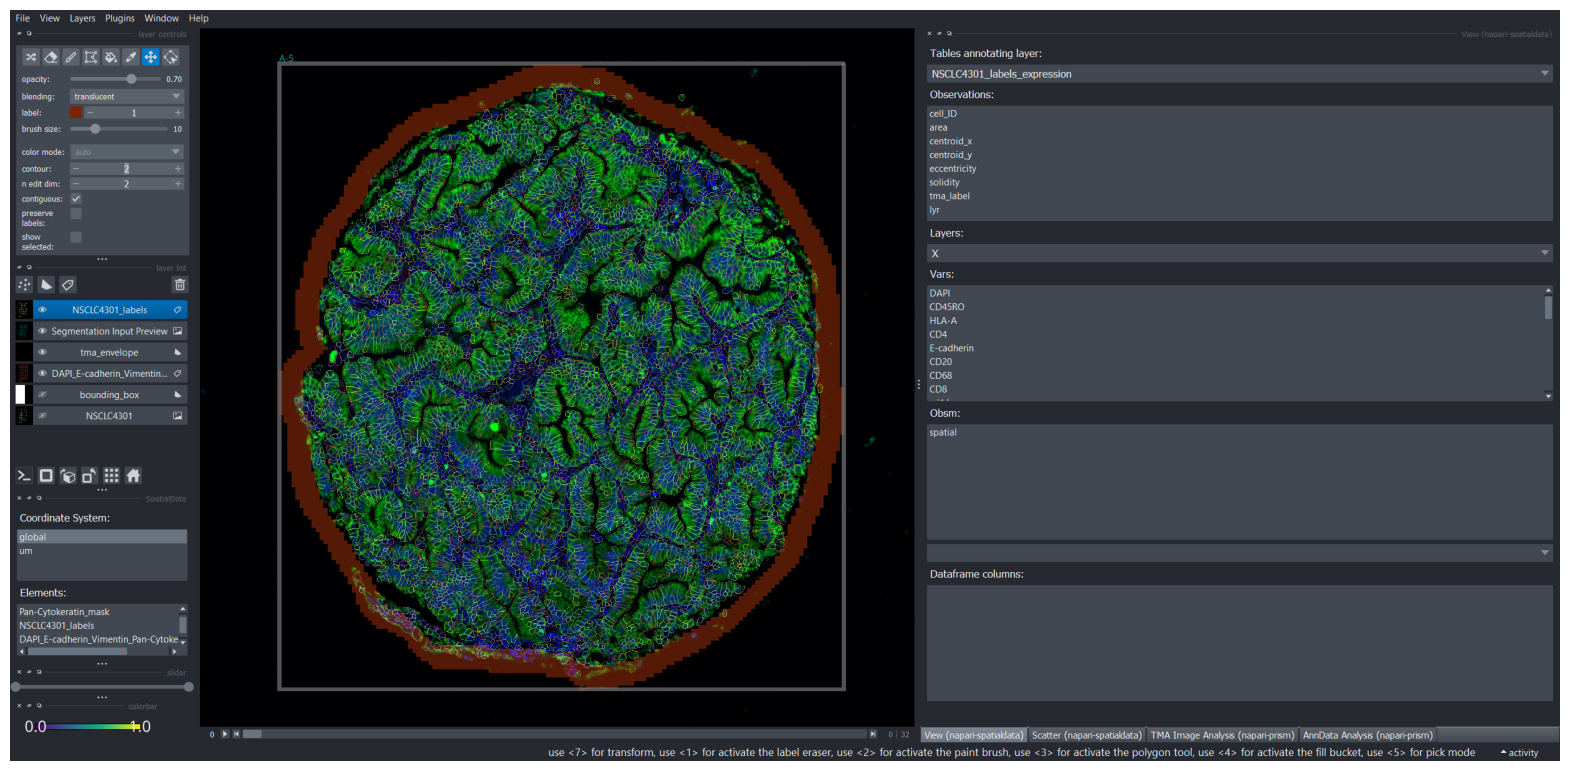Open the activity indicator in status bar
This screenshot has height=771, width=1570.
pyautogui.click(x=1520, y=753)
